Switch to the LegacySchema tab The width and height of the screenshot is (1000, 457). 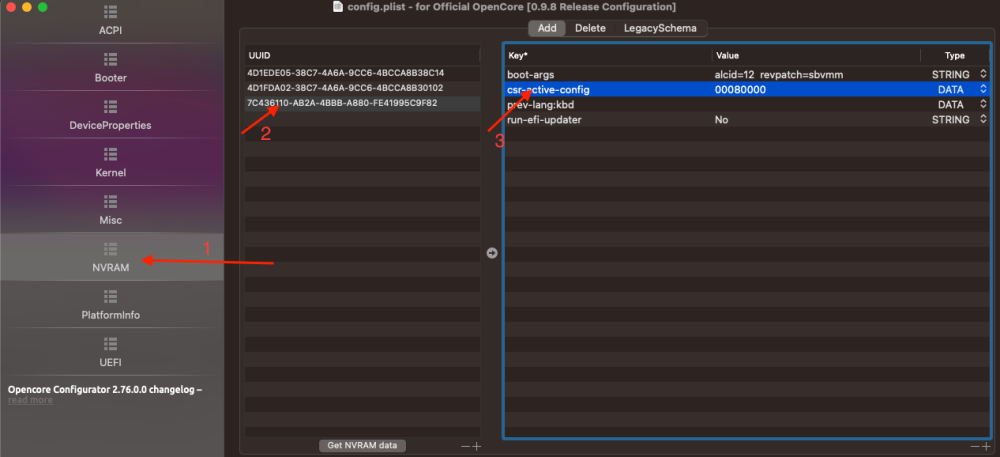tap(660, 28)
